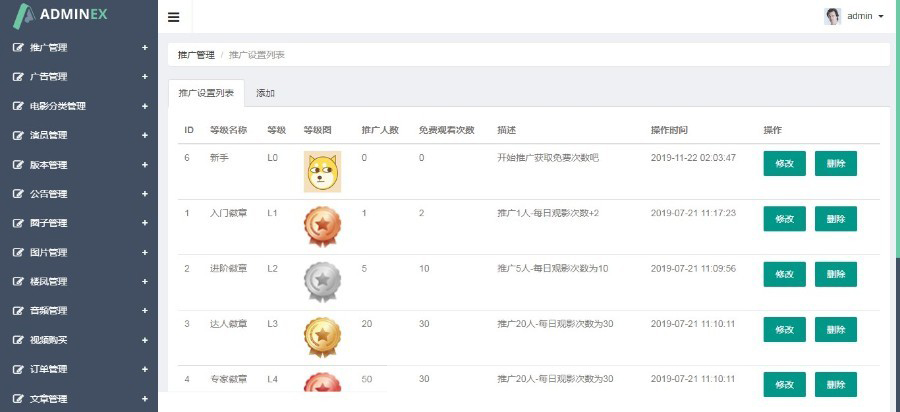Click 删除 for the 入门徽章 row

click(x=836, y=219)
